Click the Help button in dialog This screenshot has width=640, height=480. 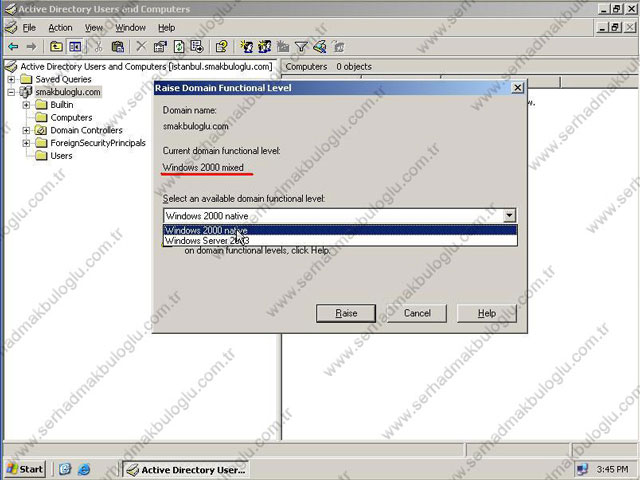[487, 313]
